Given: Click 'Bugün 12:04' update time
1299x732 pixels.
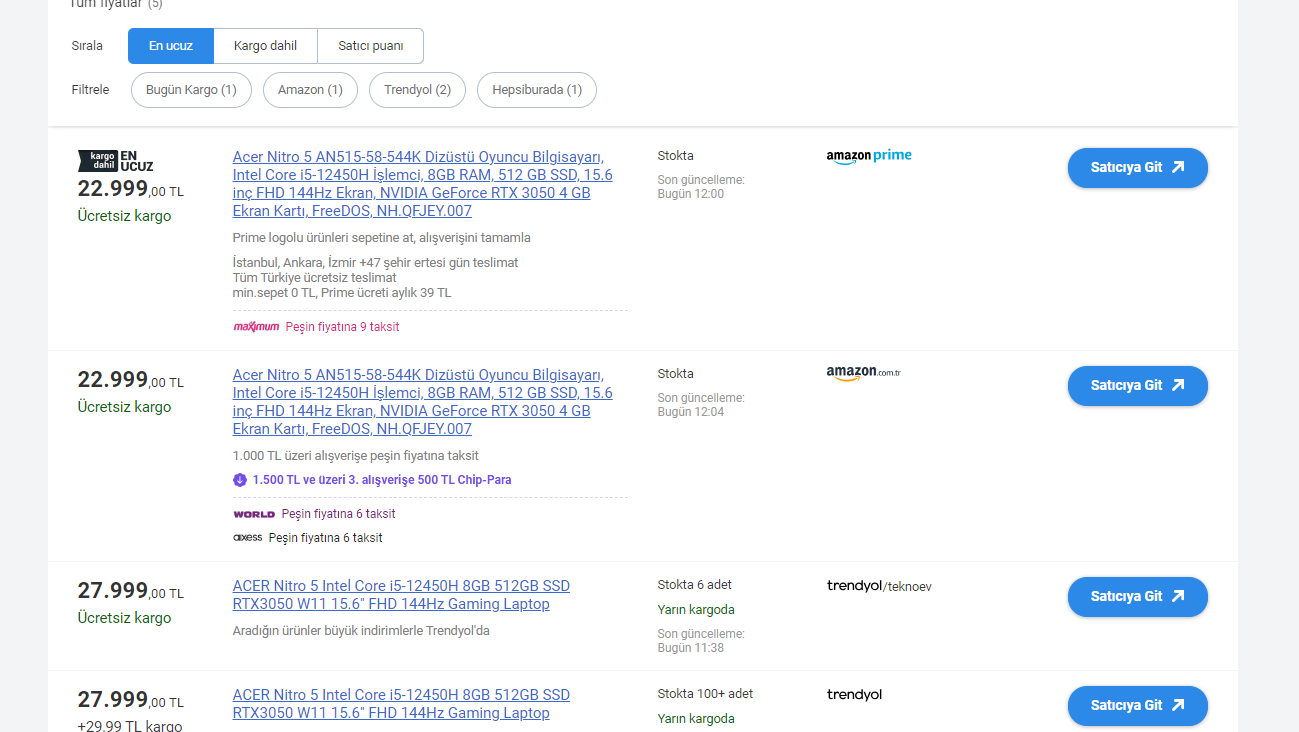Looking at the screenshot, I should [x=691, y=412].
